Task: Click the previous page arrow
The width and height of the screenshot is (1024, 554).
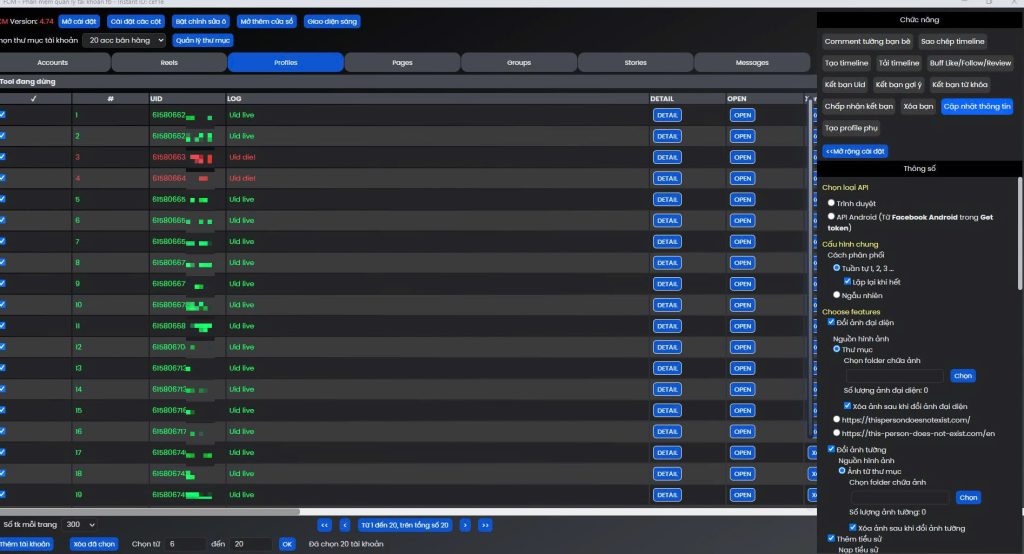Action: point(345,524)
